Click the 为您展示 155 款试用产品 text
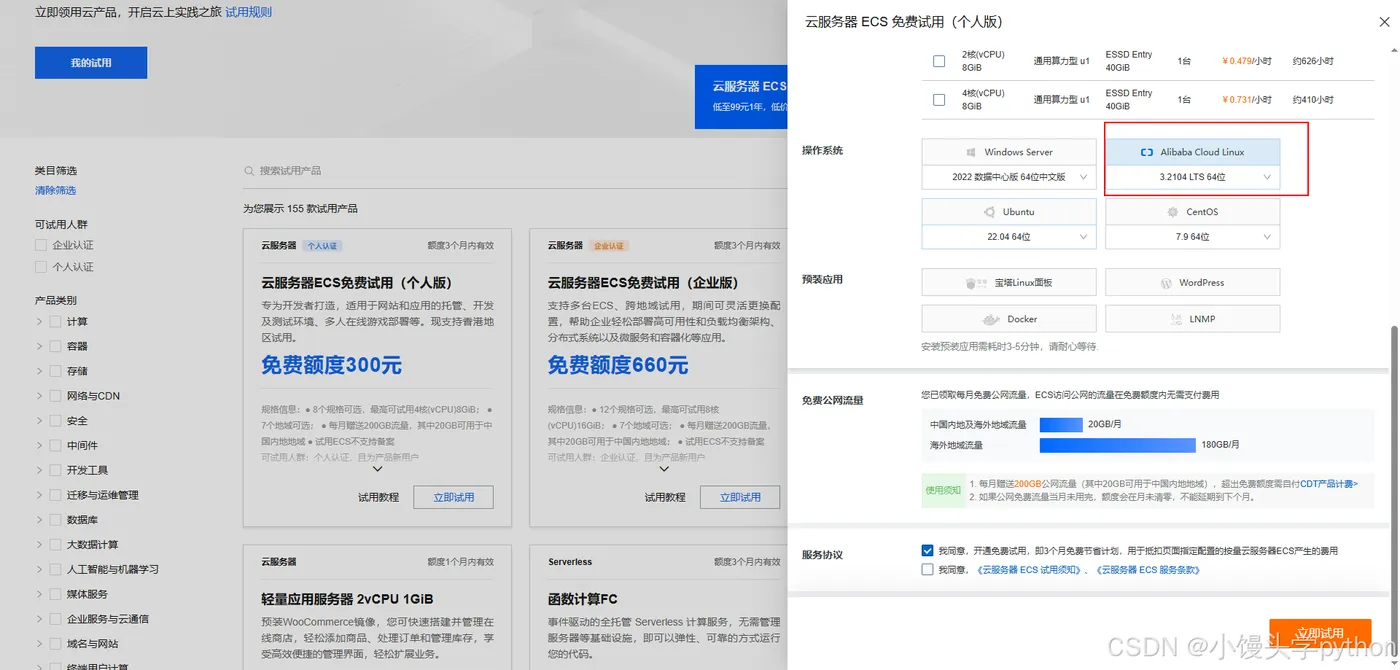 (300, 209)
